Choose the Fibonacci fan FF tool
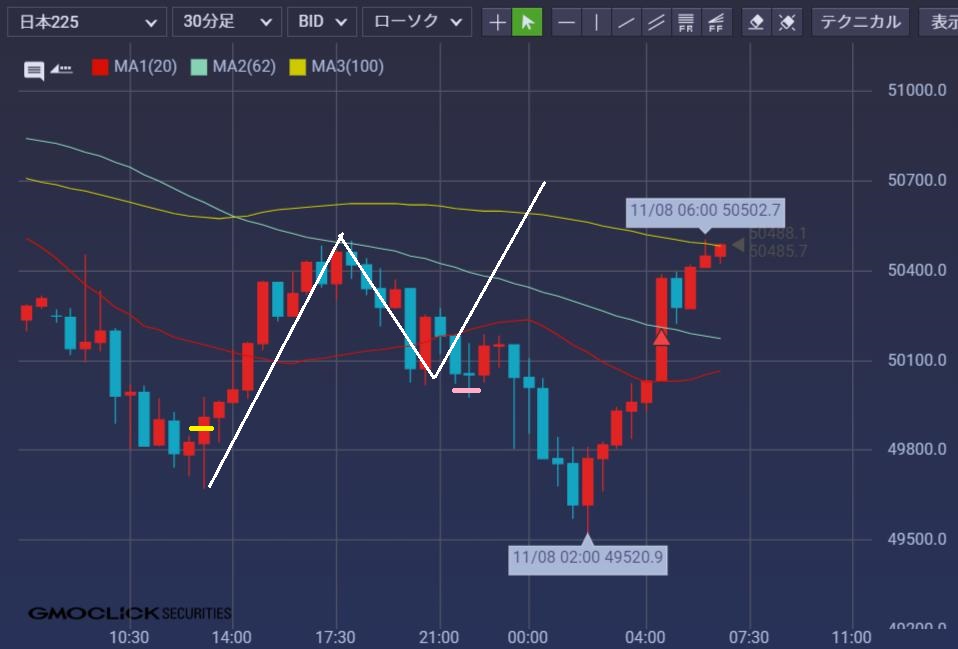Image resolution: width=958 pixels, height=649 pixels. point(716,22)
